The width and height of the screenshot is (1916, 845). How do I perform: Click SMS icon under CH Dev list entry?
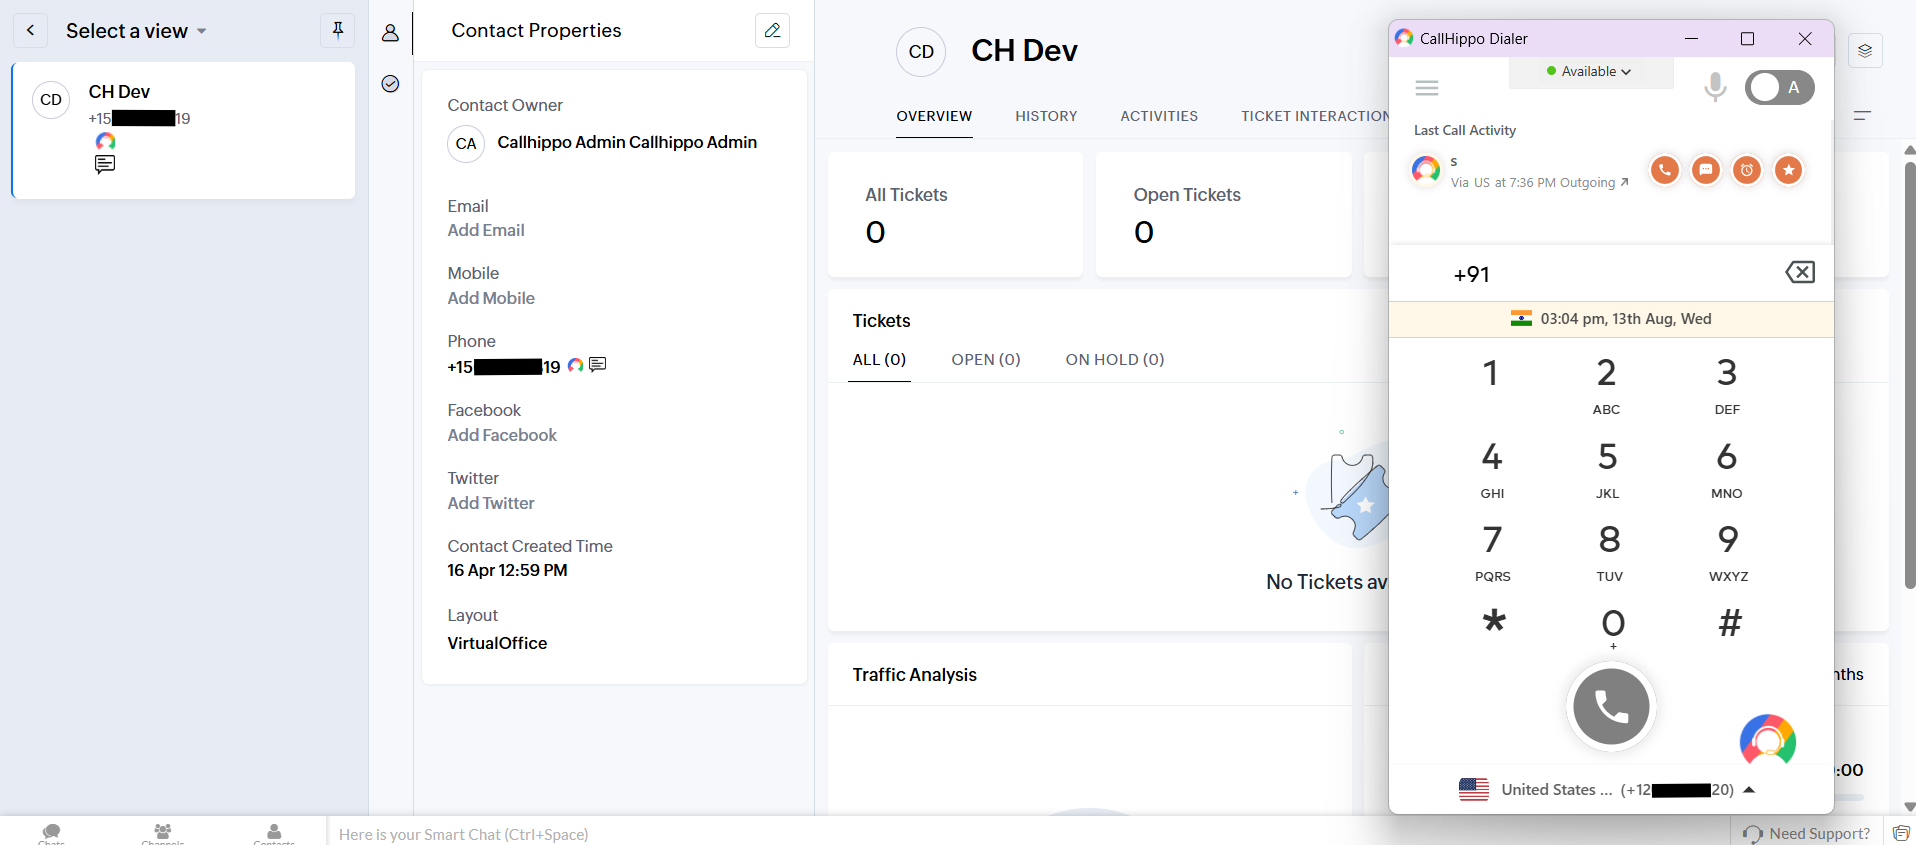coord(105,164)
